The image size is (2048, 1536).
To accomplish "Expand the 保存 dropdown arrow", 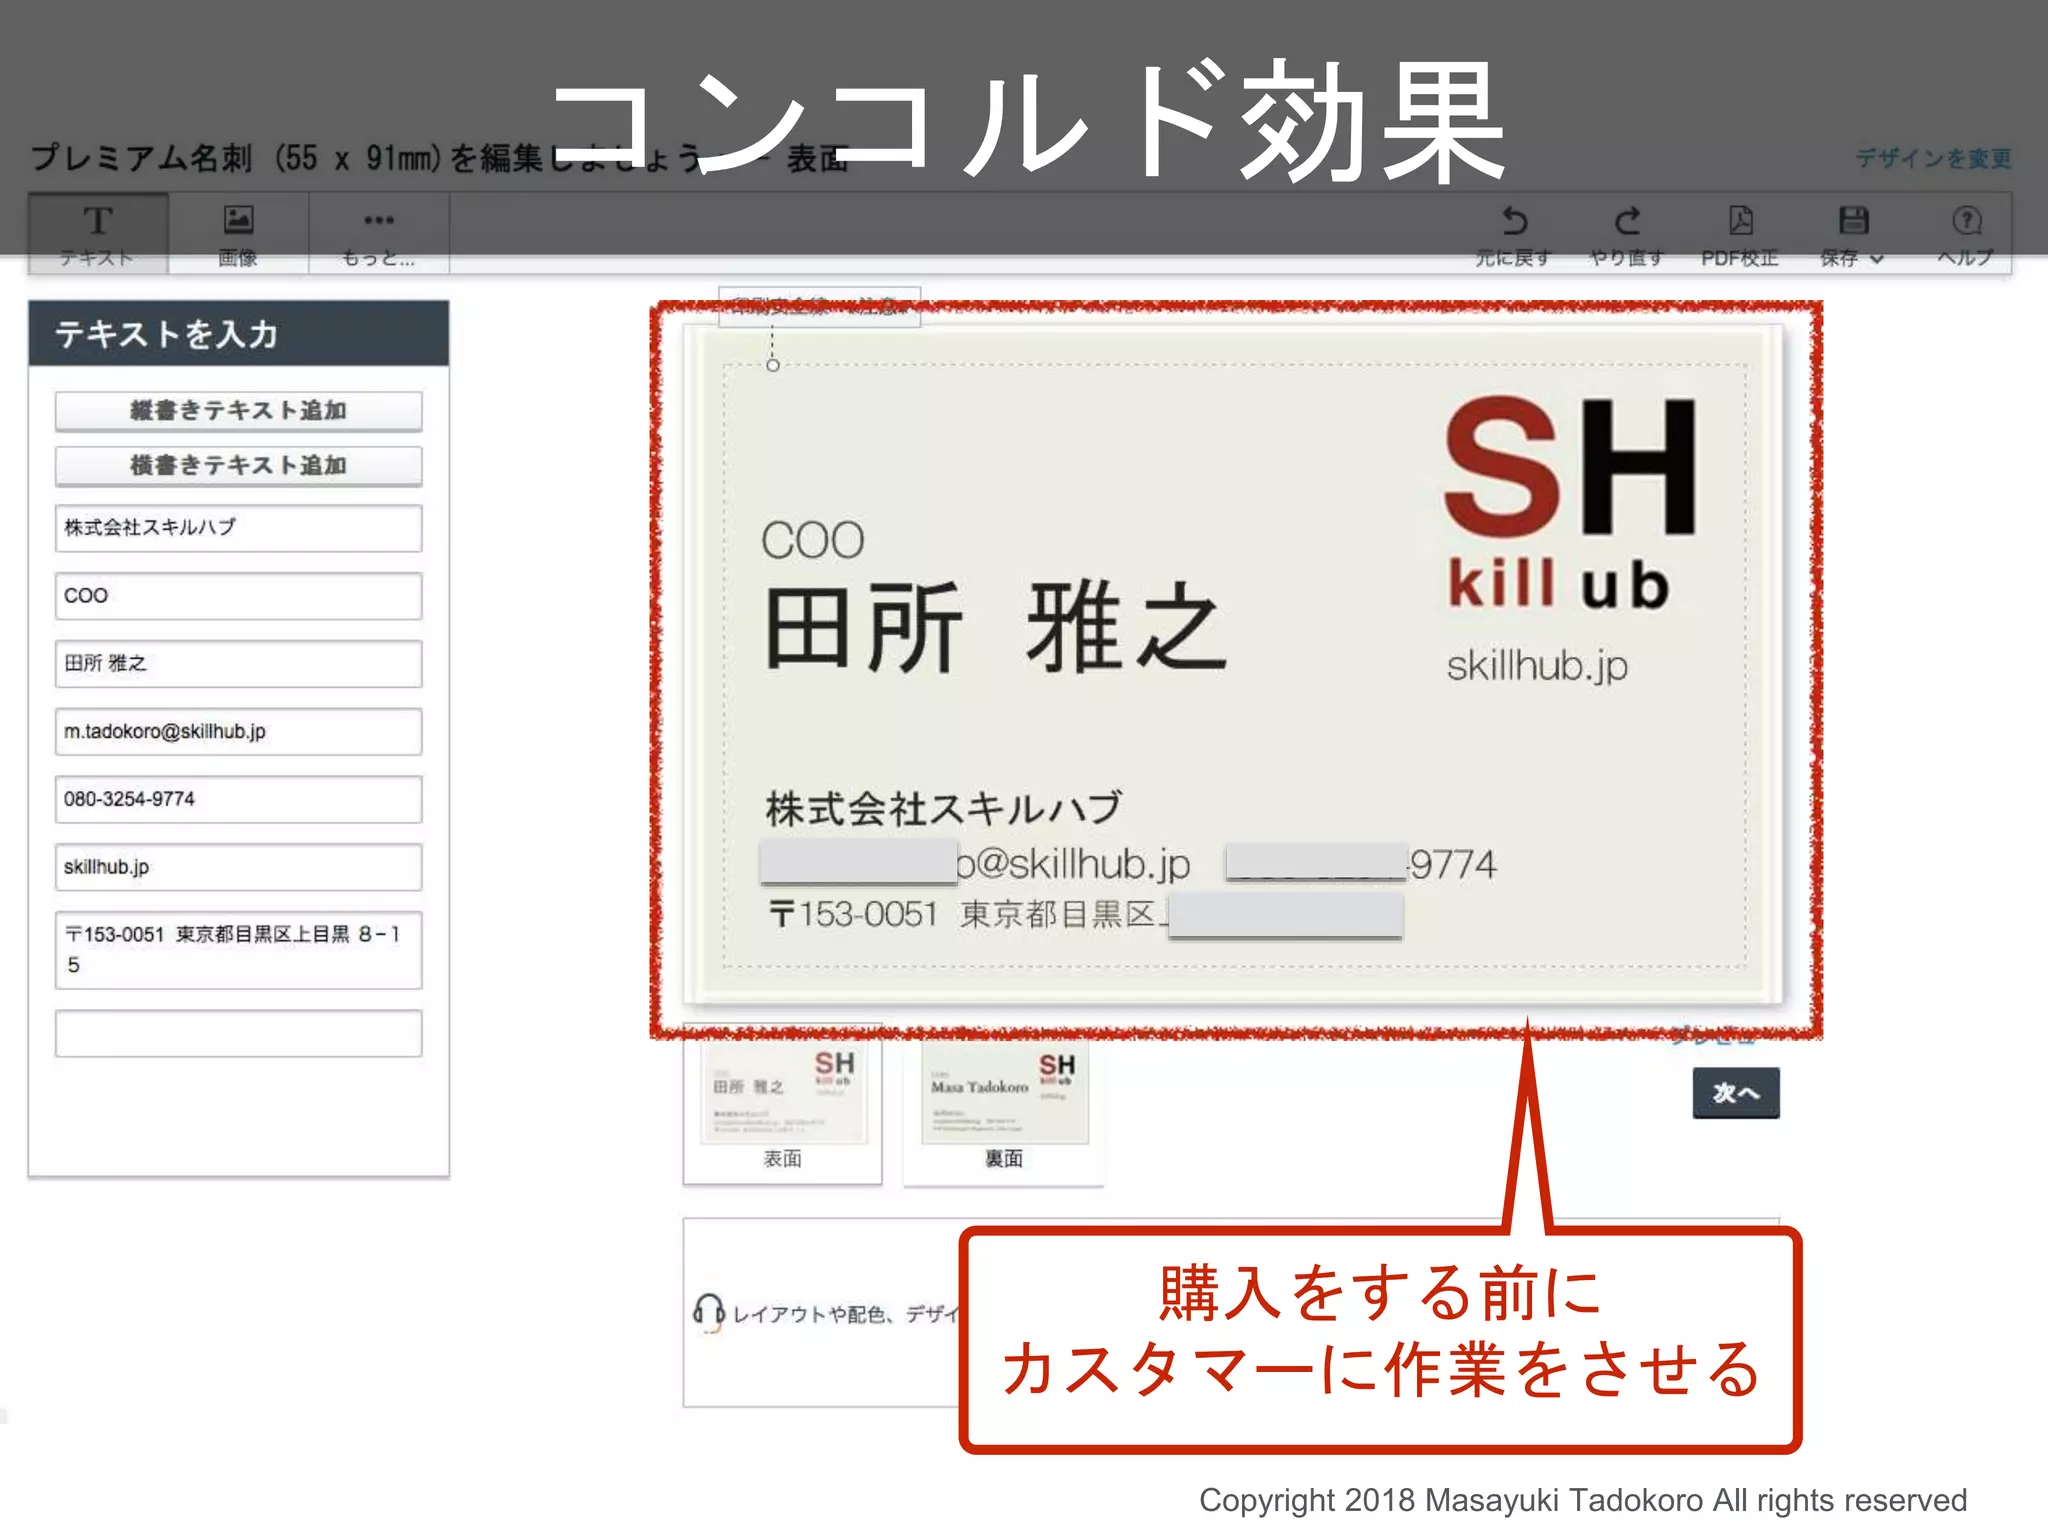I will (1877, 259).
